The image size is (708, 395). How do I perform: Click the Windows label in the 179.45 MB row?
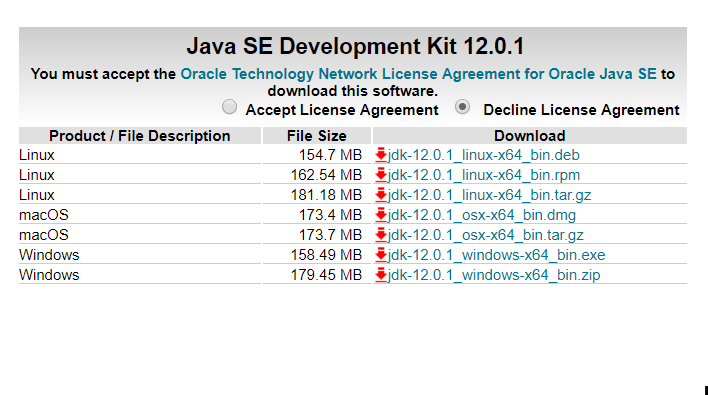(x=49, y=274)
